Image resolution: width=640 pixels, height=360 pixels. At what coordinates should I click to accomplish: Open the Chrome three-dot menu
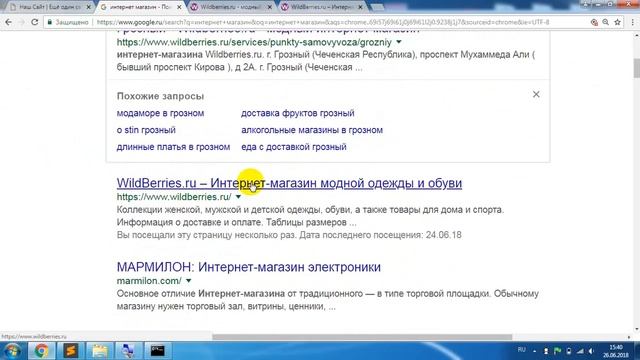(x=633, y=22)
